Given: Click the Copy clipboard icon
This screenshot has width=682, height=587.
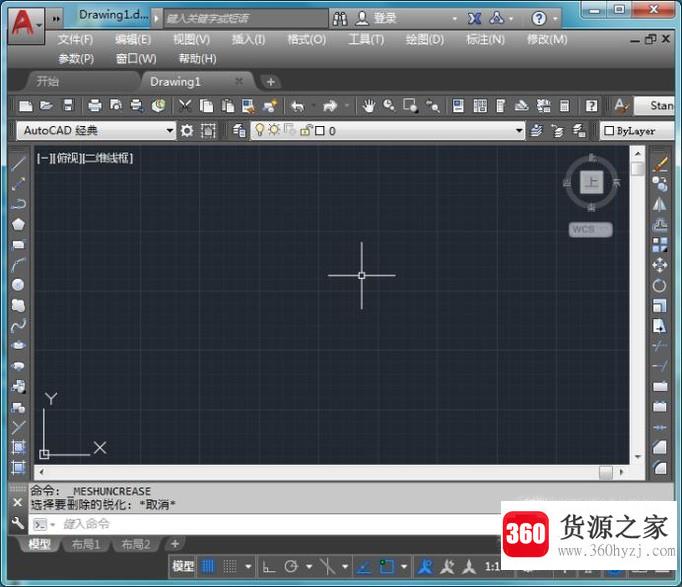Looking at the screenshot, I should coord(206,106).
